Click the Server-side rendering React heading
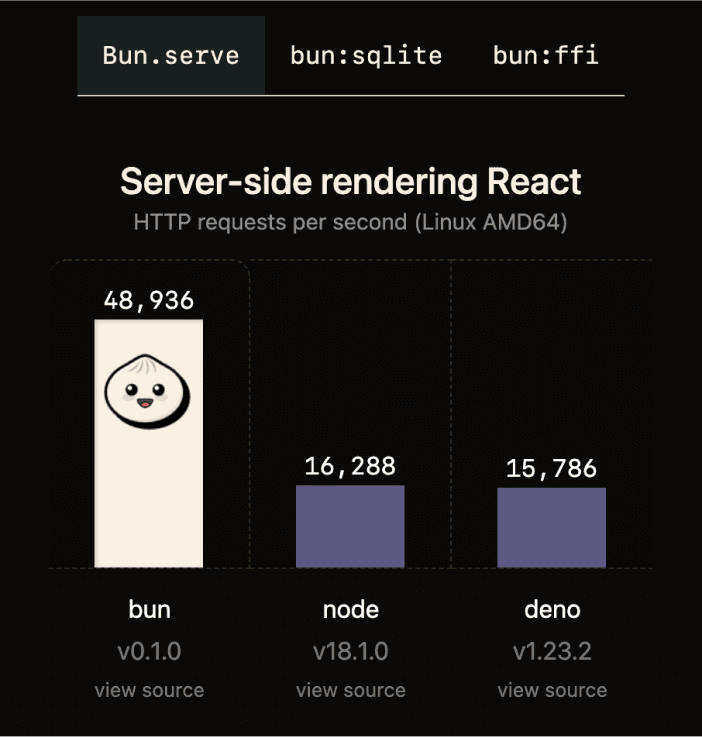This screenshot has height=737, width=702. (x=351, y=182)
